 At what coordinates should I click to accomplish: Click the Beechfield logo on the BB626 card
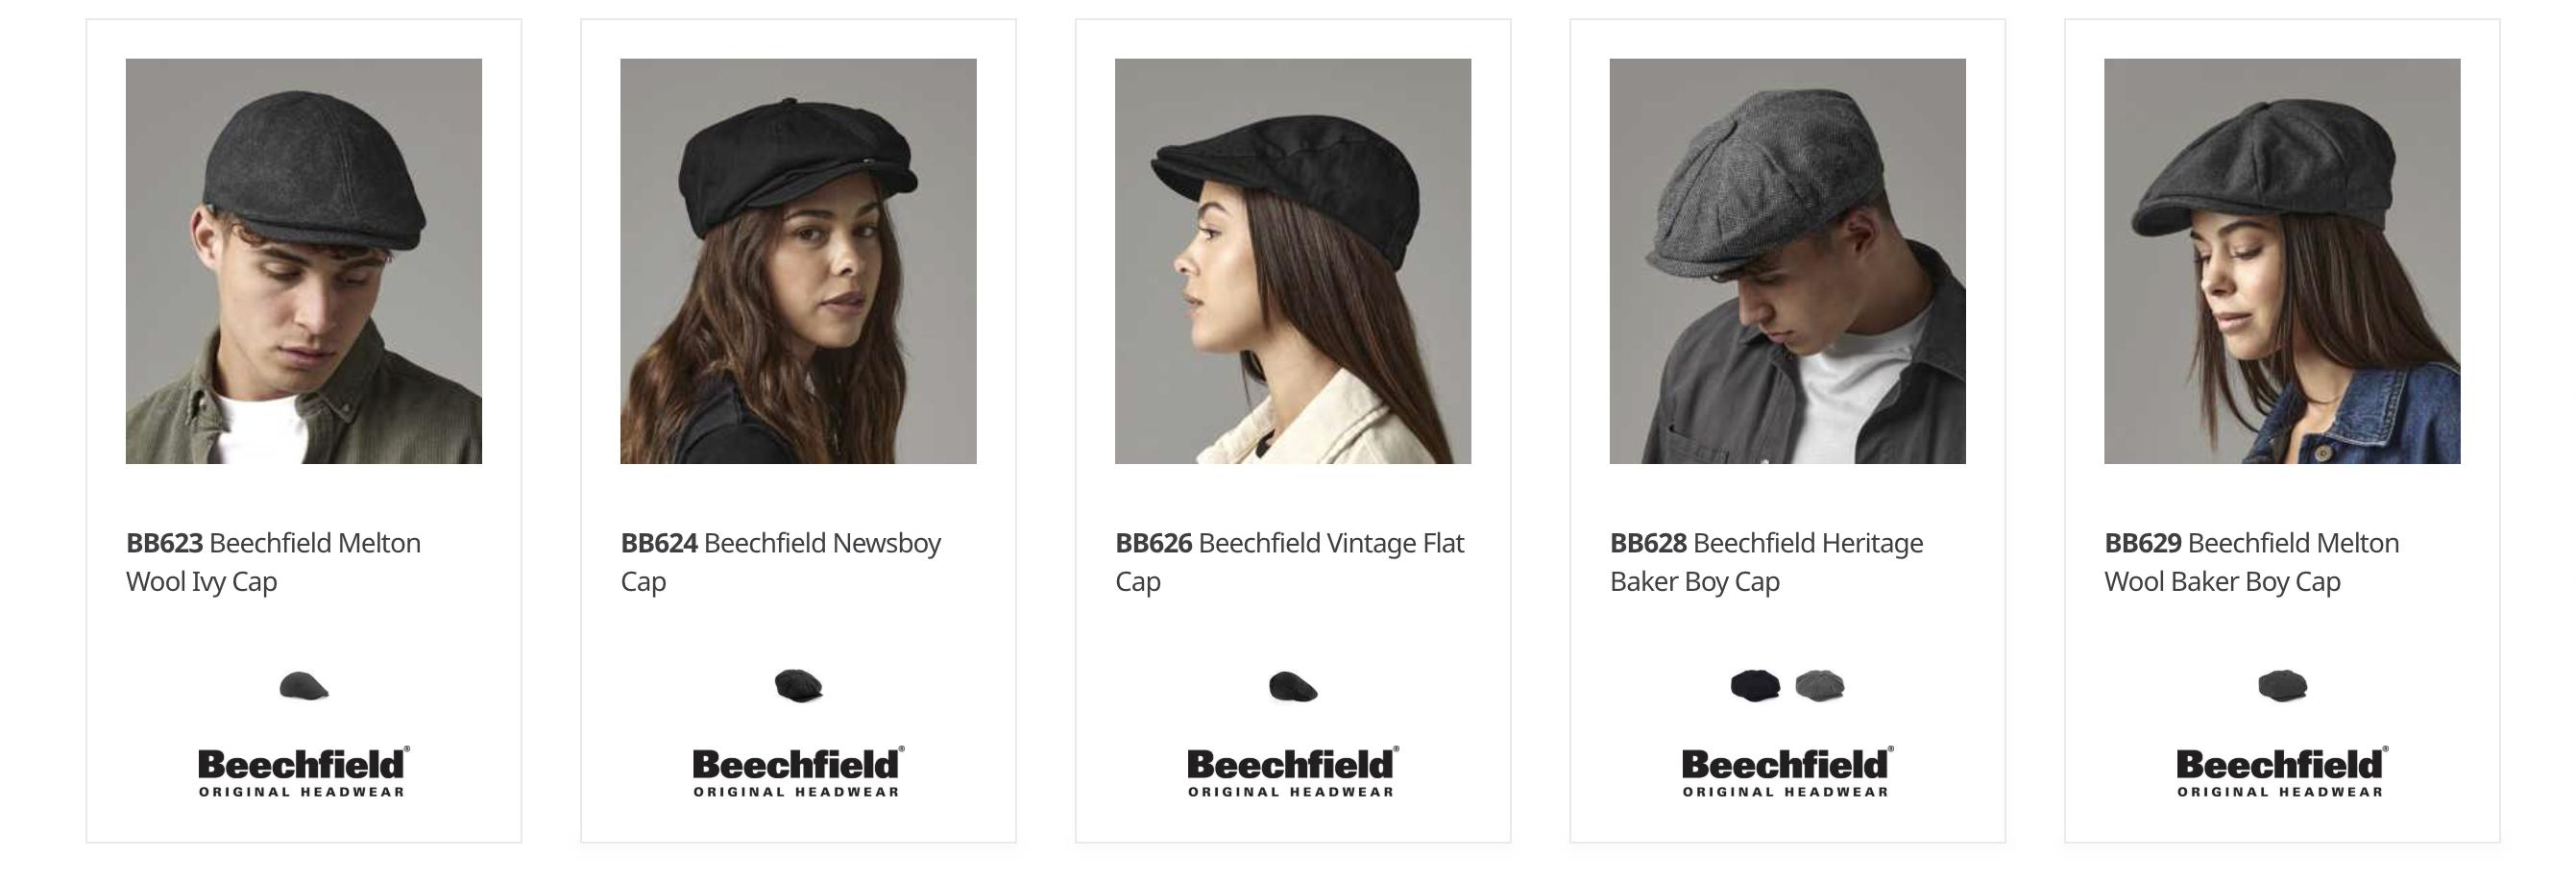(x=1293, y=771)
